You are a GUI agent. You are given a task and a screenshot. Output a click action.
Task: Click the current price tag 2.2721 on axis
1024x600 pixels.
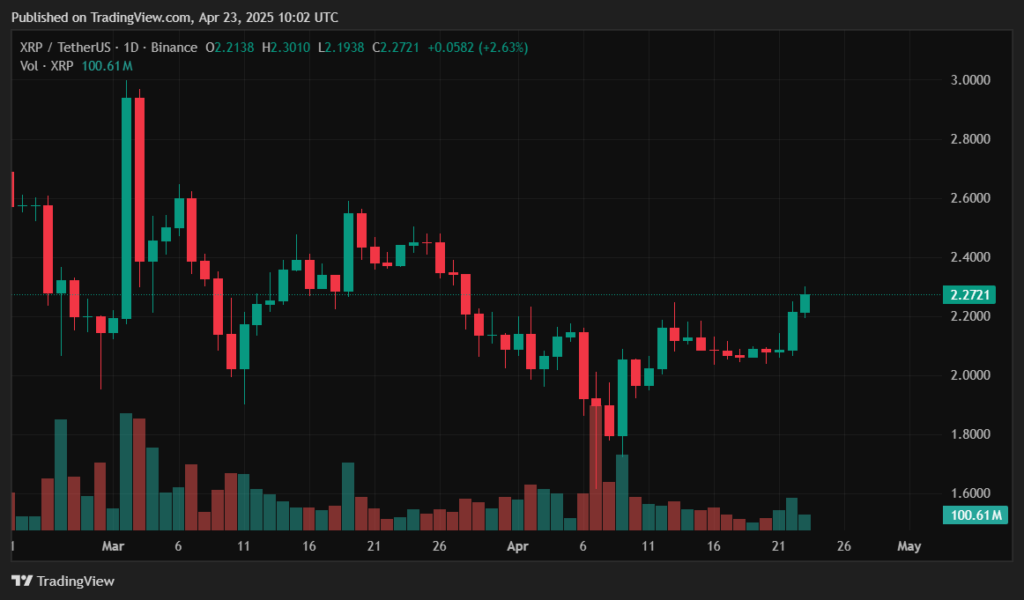tap(969, 295)
